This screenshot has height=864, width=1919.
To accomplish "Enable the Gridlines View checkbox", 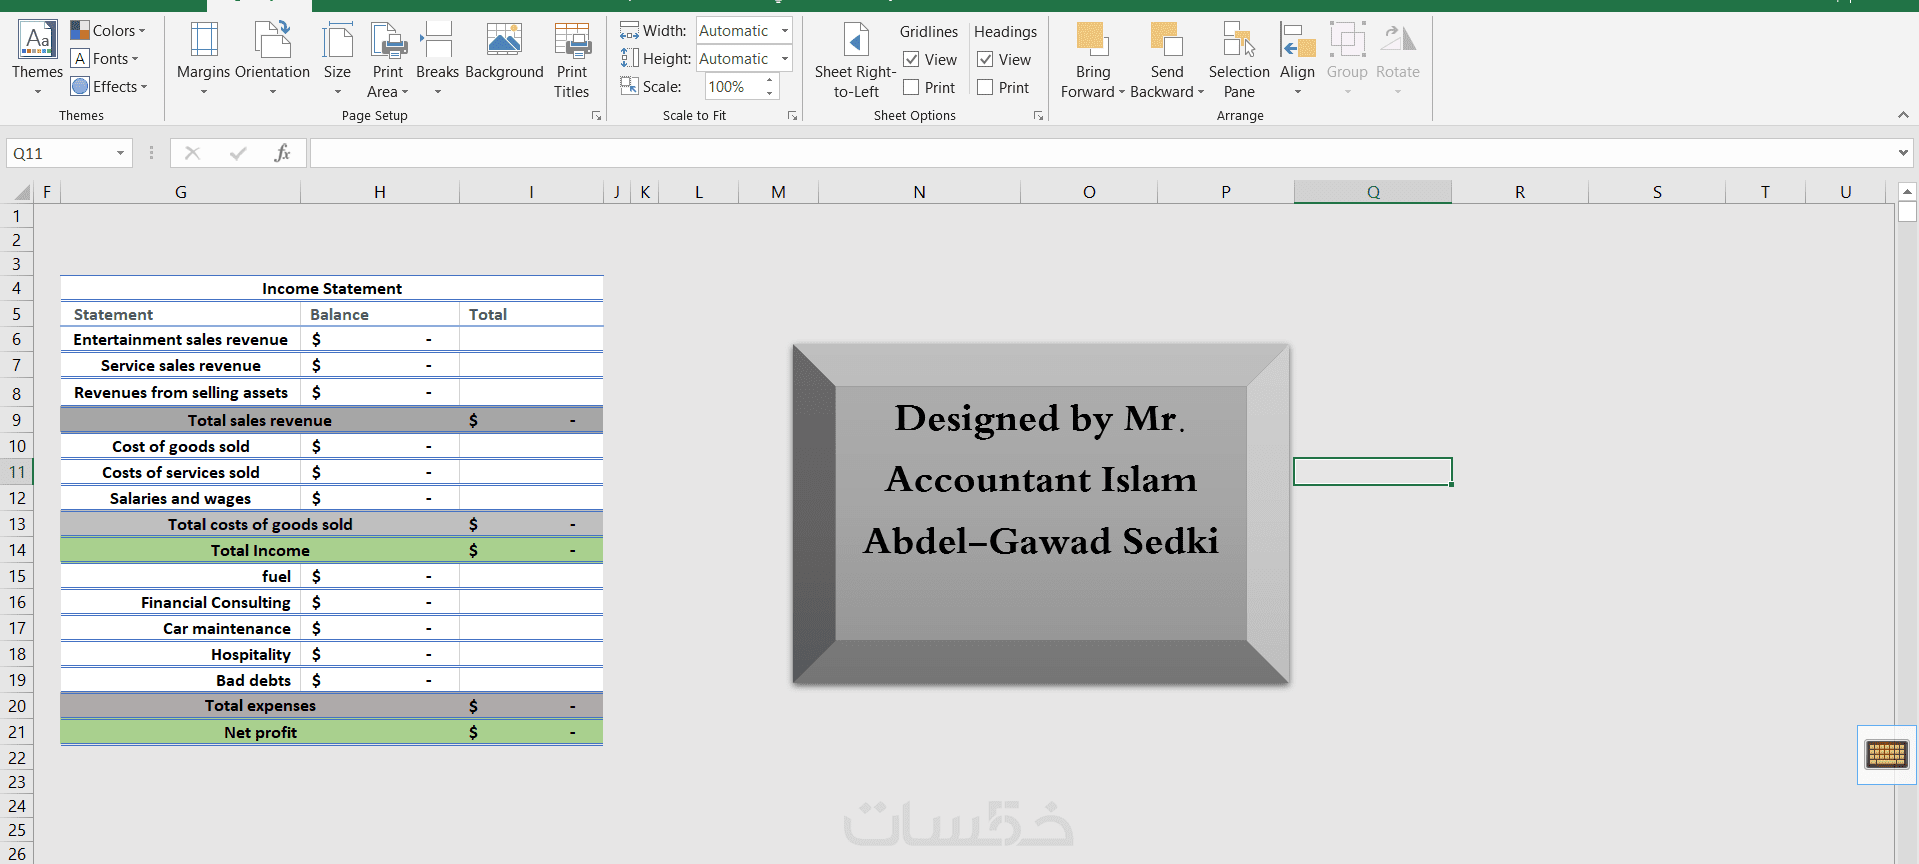I will [x=911, y=60].
